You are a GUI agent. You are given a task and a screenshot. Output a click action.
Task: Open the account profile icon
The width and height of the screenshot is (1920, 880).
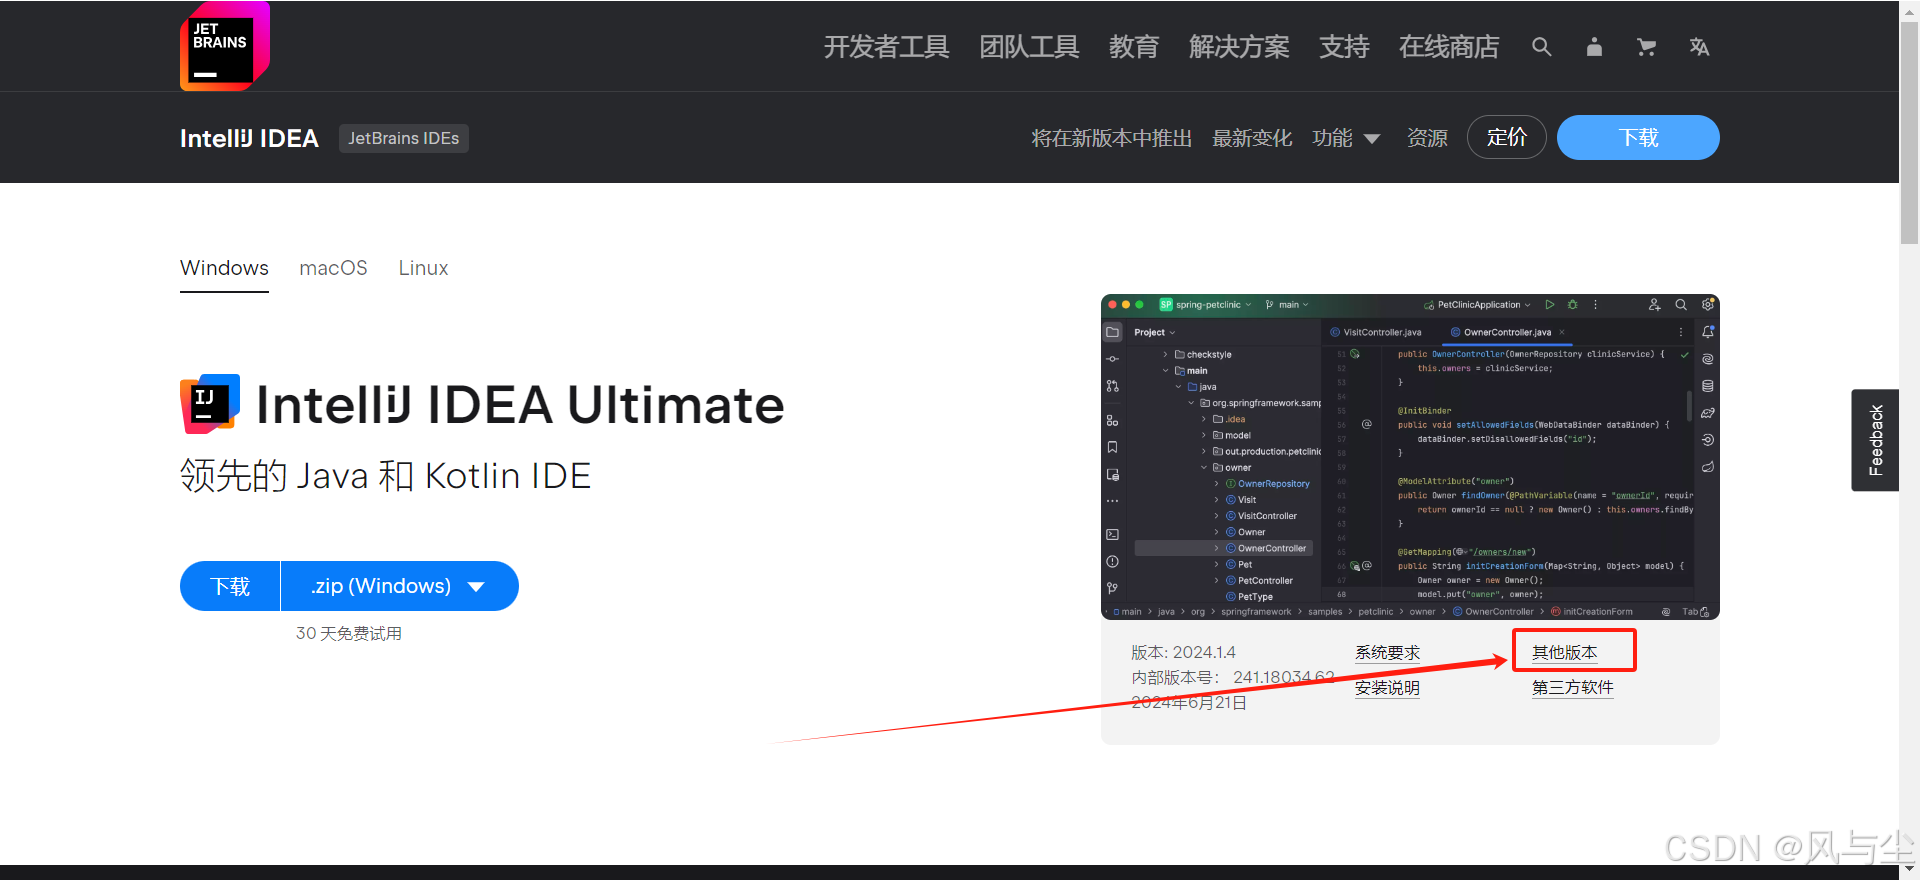coord(1594,47)
